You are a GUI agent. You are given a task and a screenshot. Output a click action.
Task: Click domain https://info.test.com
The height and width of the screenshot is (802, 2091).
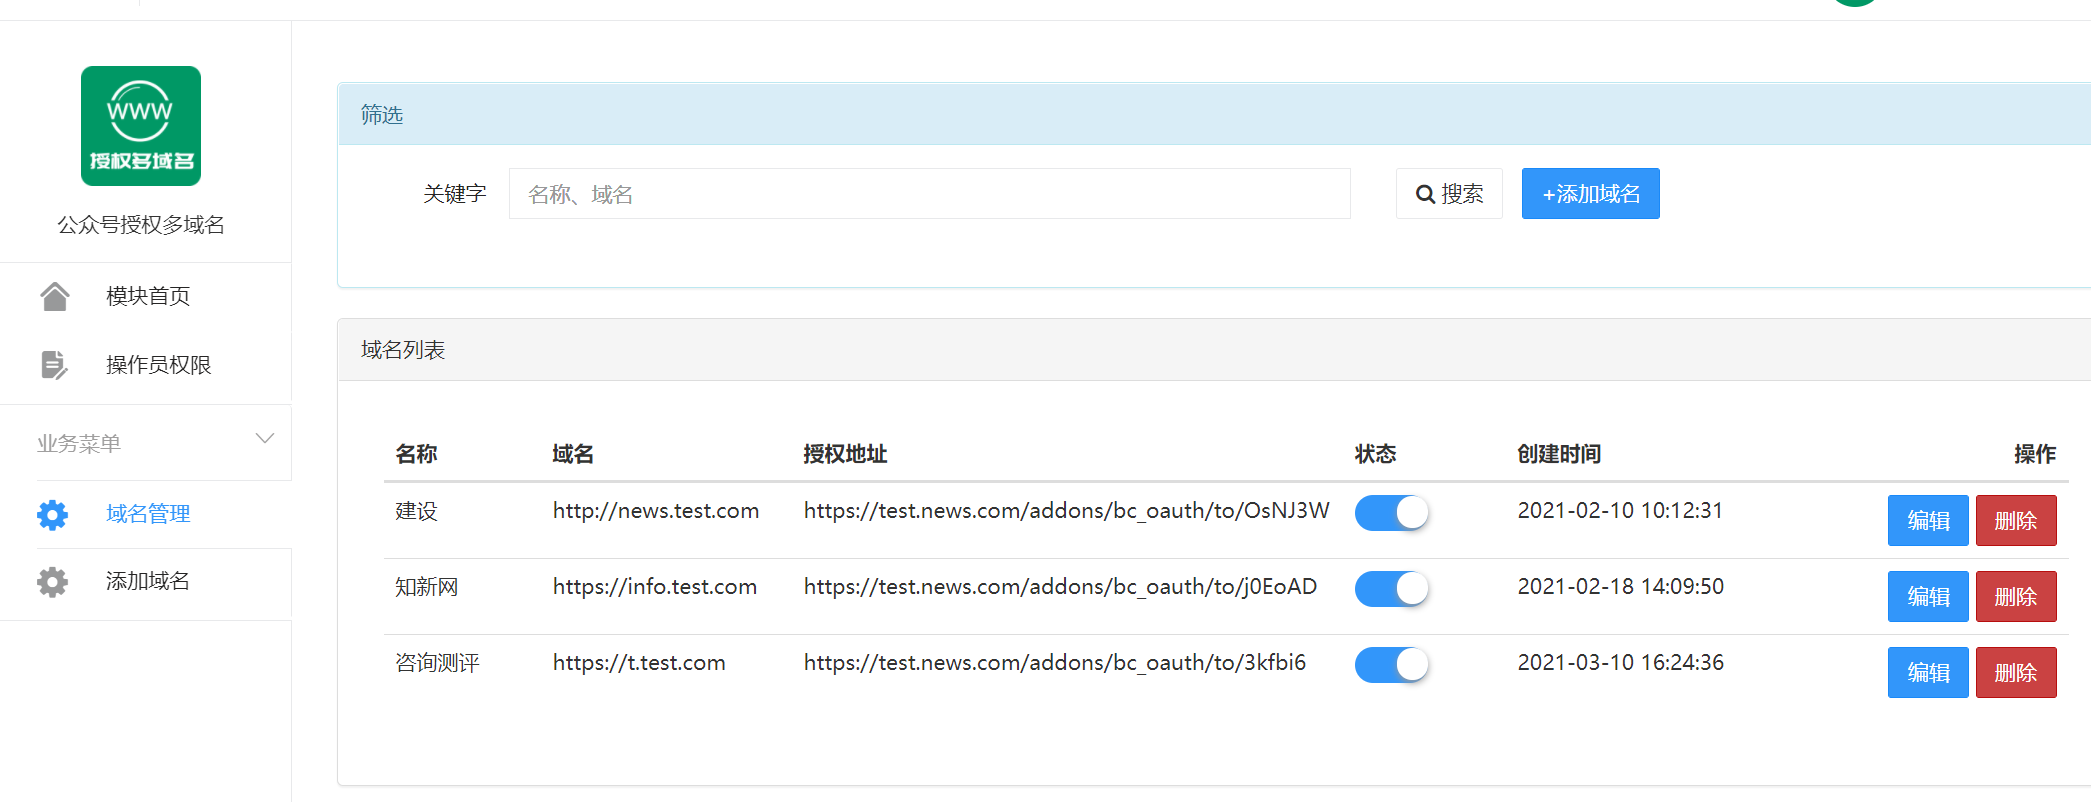tap(655, 587)
